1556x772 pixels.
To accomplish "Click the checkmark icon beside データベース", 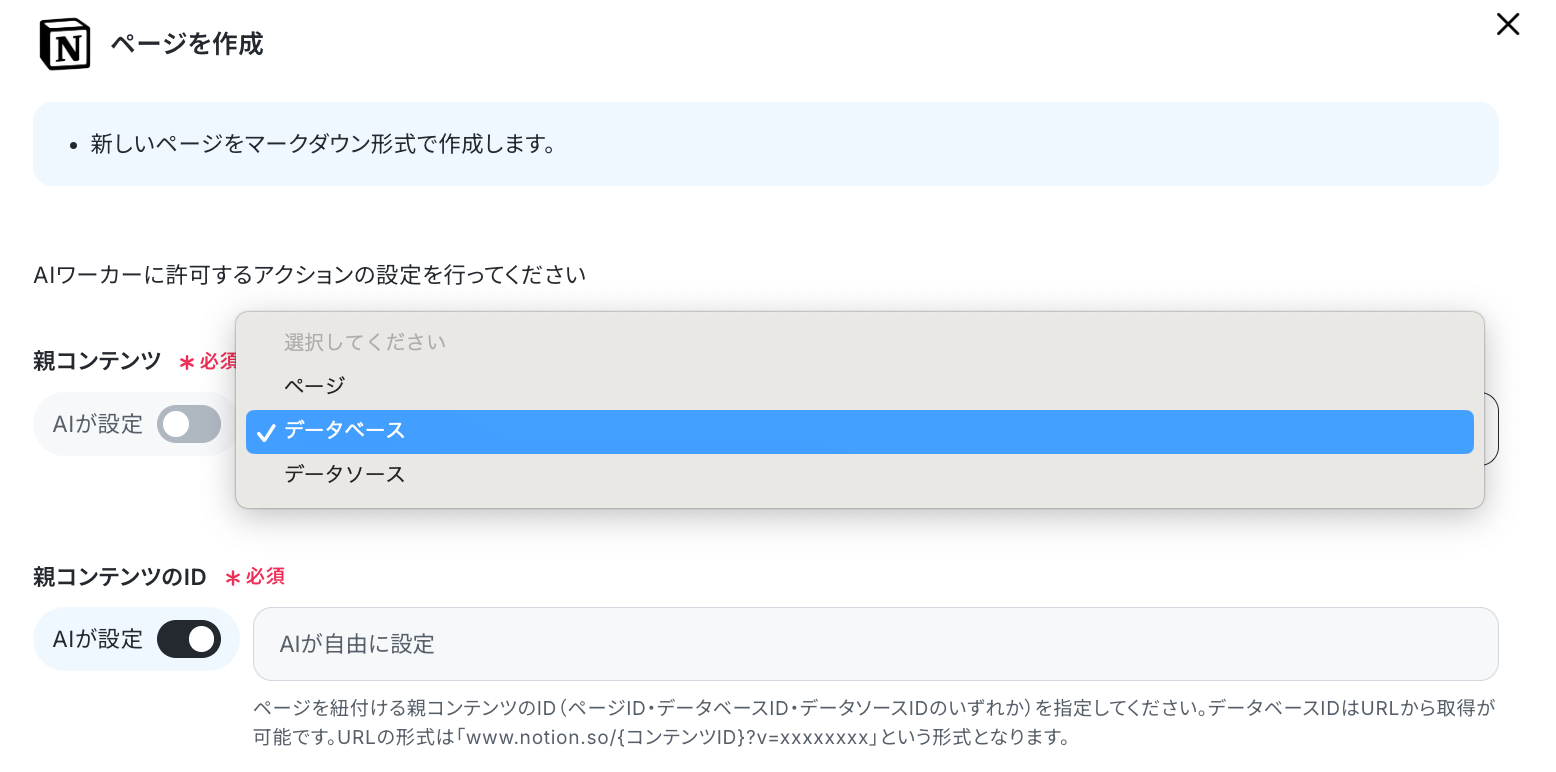I will click(x=266, y=432).
